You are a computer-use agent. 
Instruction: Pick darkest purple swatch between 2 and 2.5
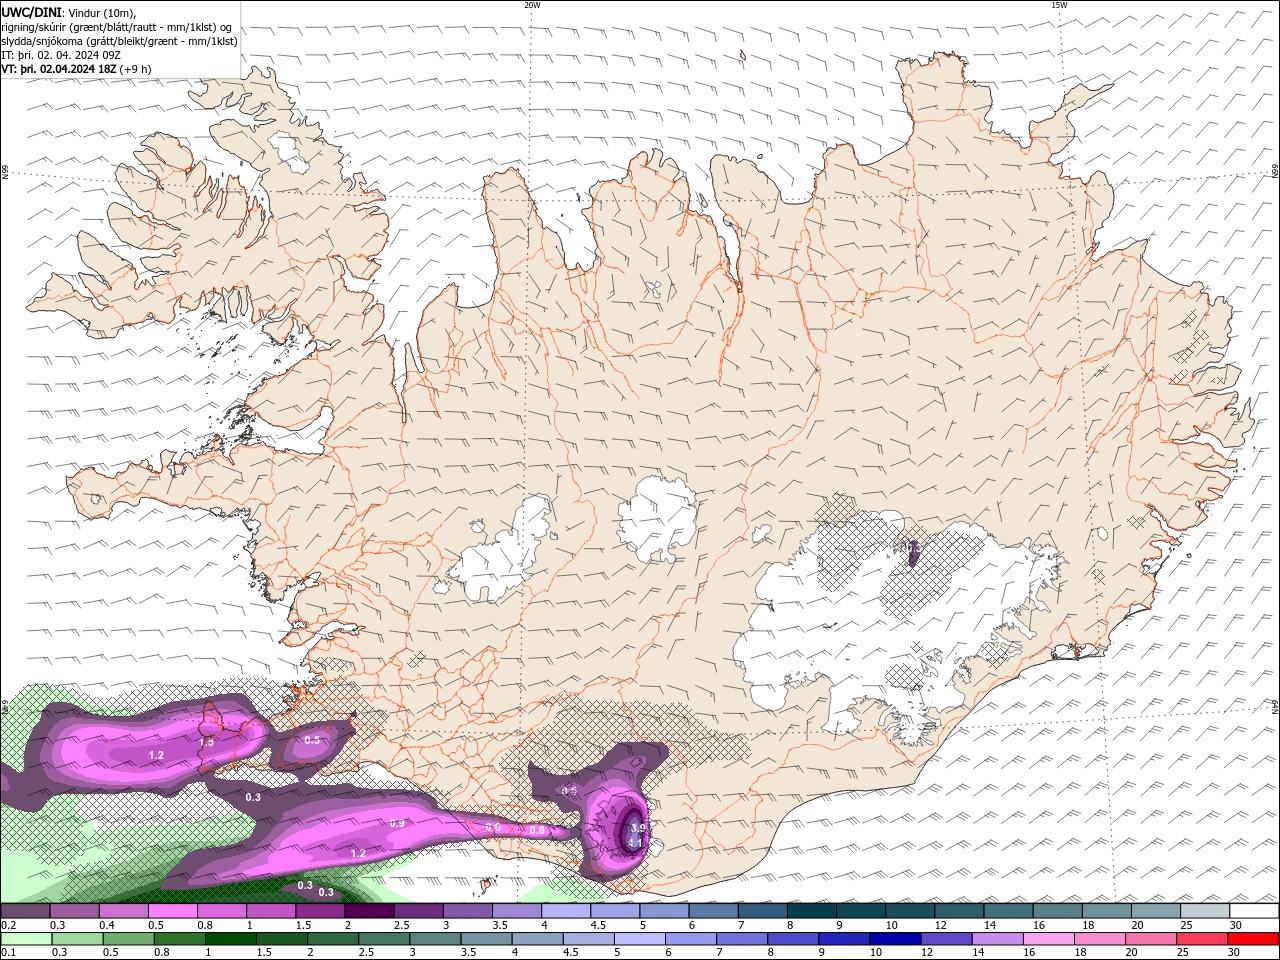click(x=369, y=911)
